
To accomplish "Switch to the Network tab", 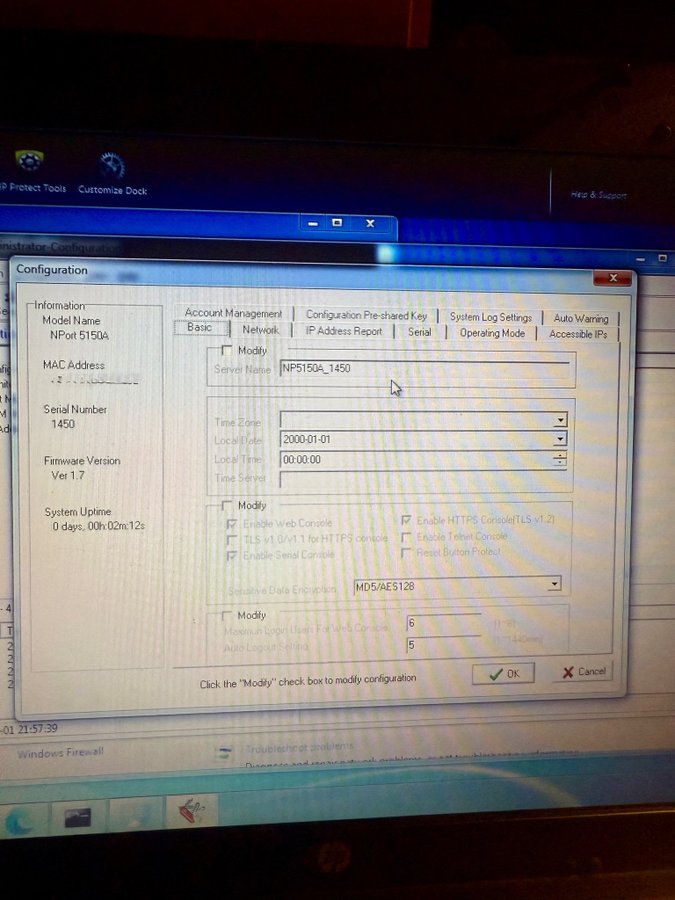I will click(x=260, y=330).
